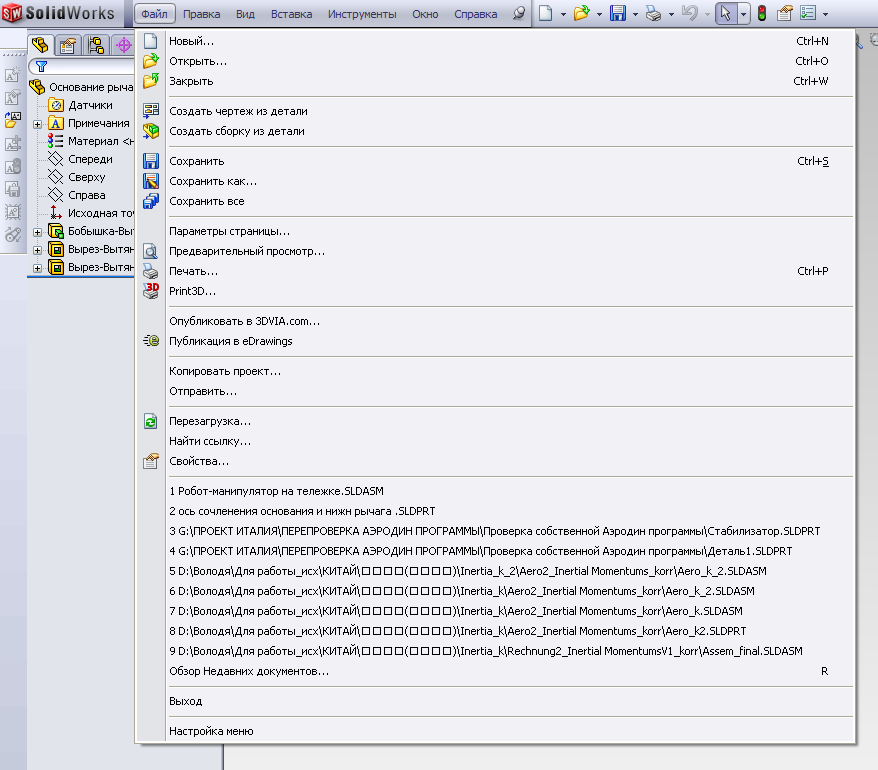Choose Параметры страницы… entry
878x770 pixels.
(x=494, y=231)
